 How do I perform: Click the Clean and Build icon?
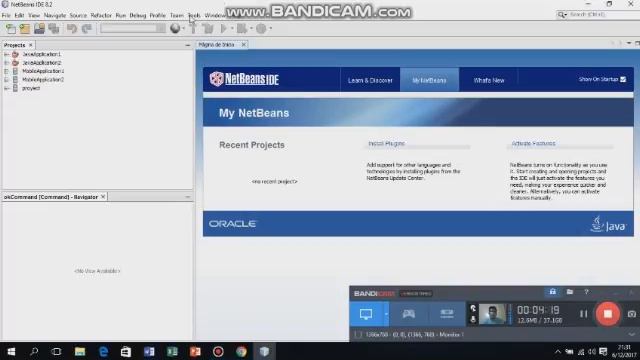(208, 28)
